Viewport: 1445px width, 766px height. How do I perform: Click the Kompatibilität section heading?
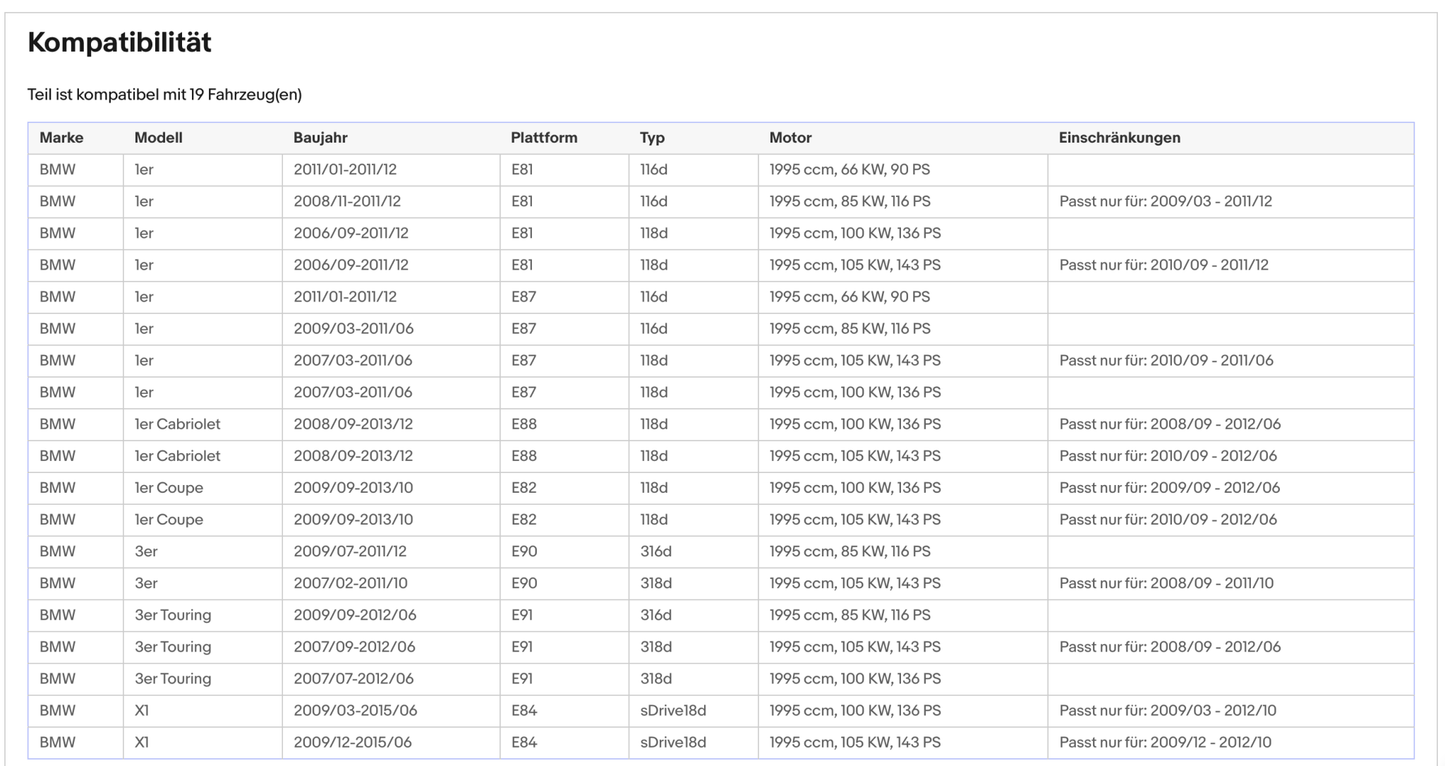point(119,43)
